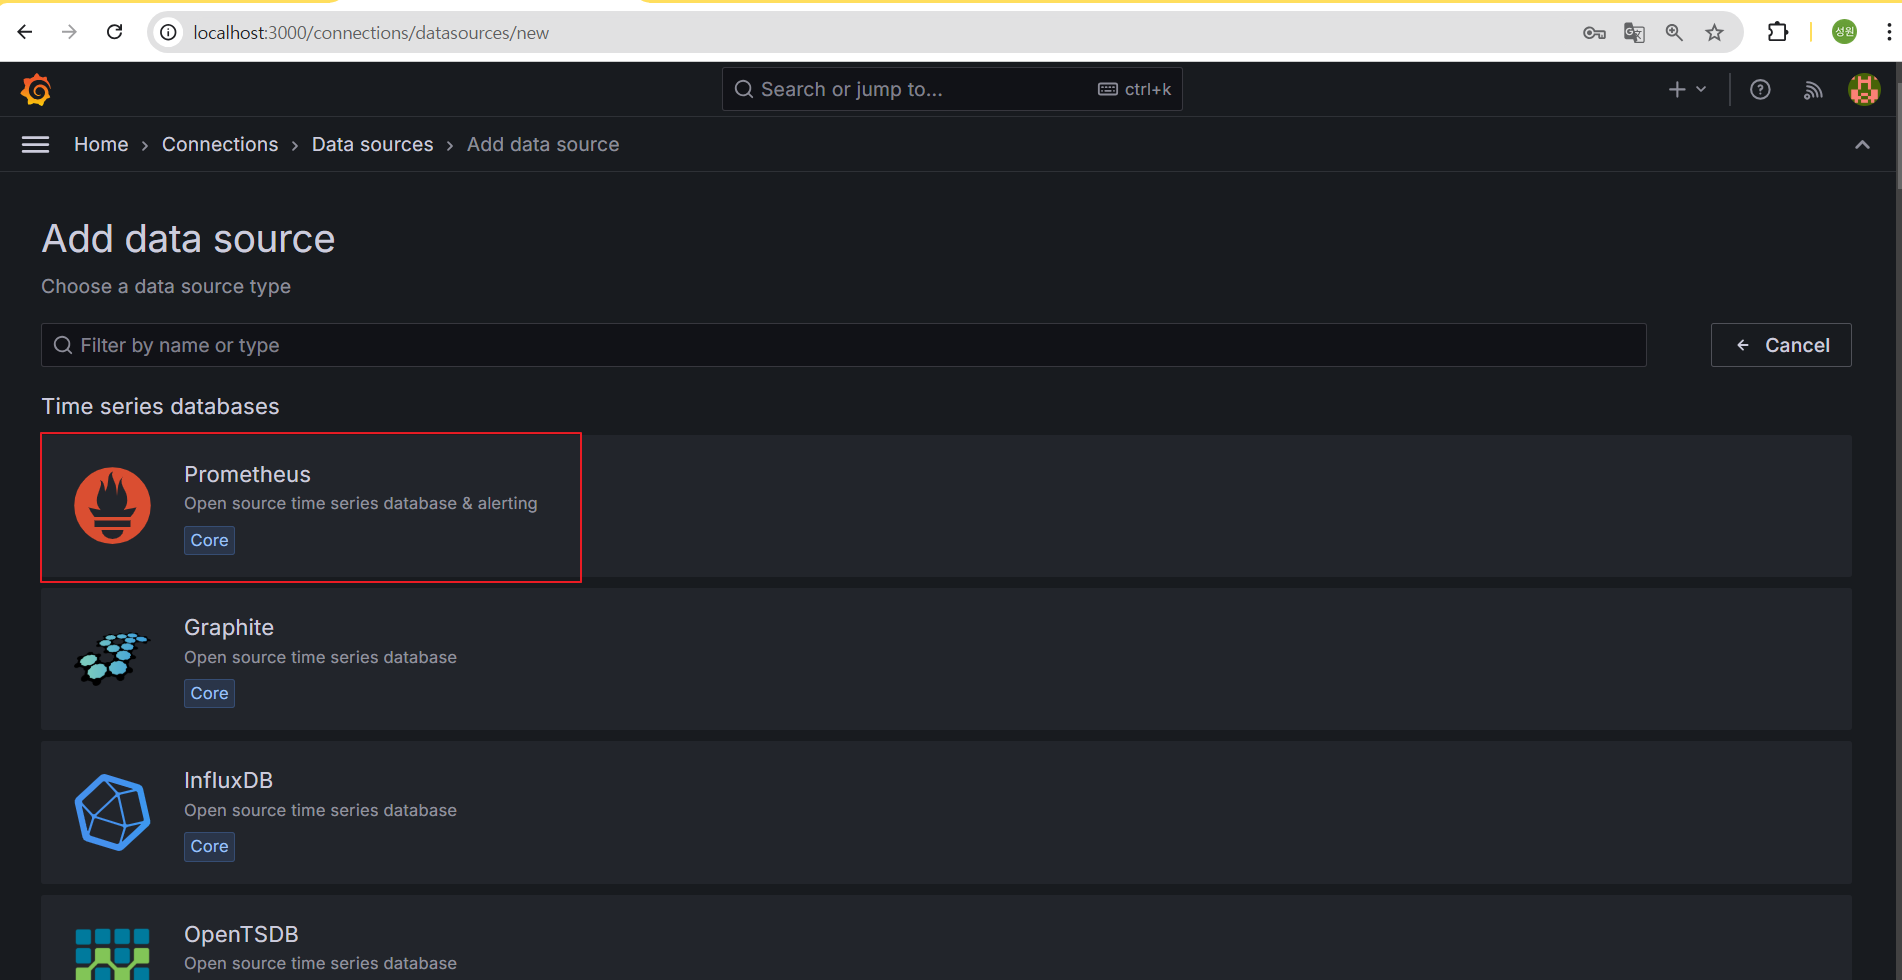Image resolution: width=1902 pixels, height=980 pixels.
Task: Go to Data sources breadcrumb
Action: pyautogui.click(x=372, y=145)
